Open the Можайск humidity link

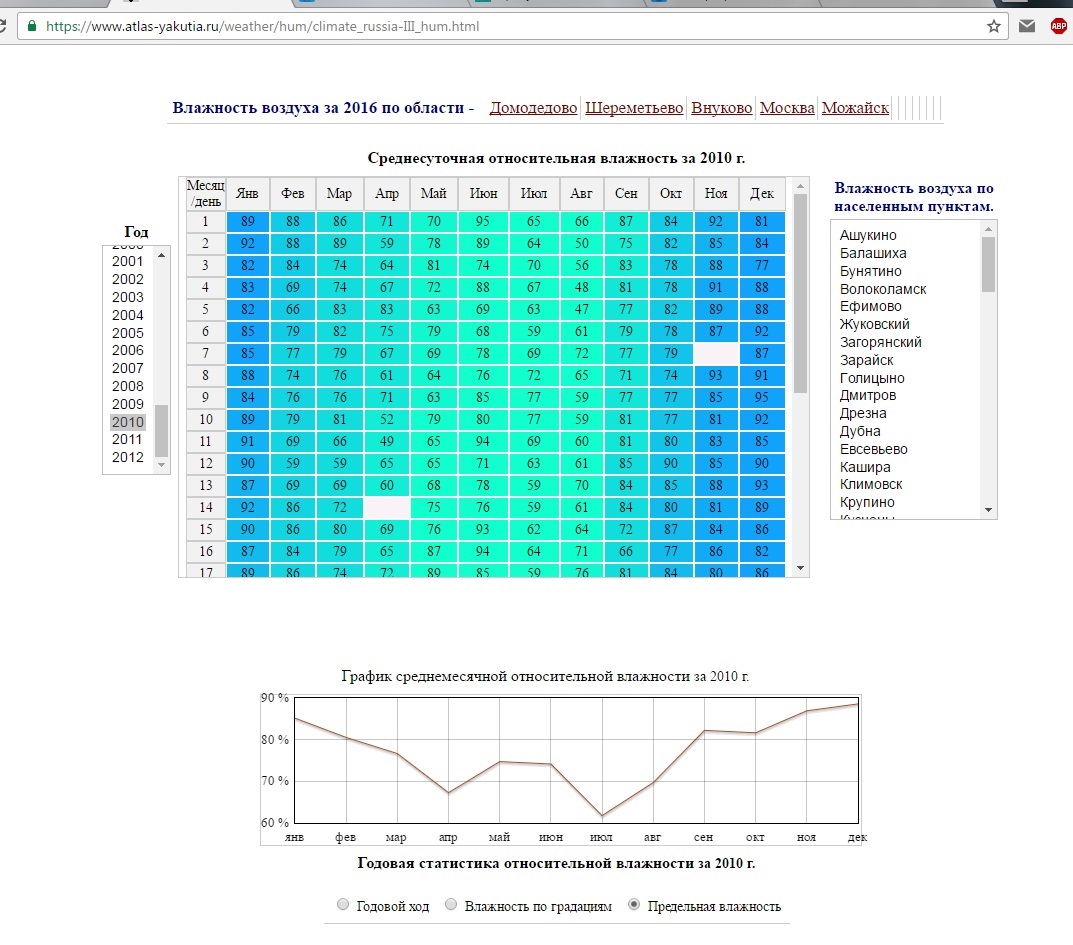(855, 108)
